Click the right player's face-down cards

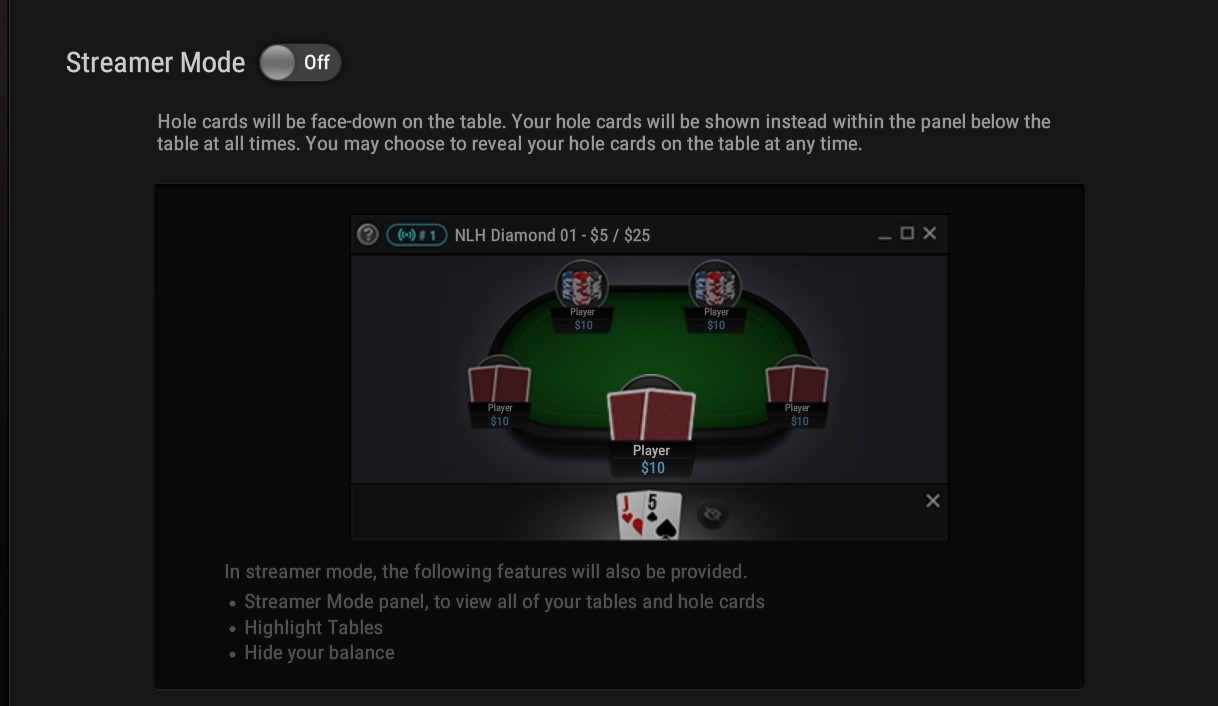coord(796,384)
